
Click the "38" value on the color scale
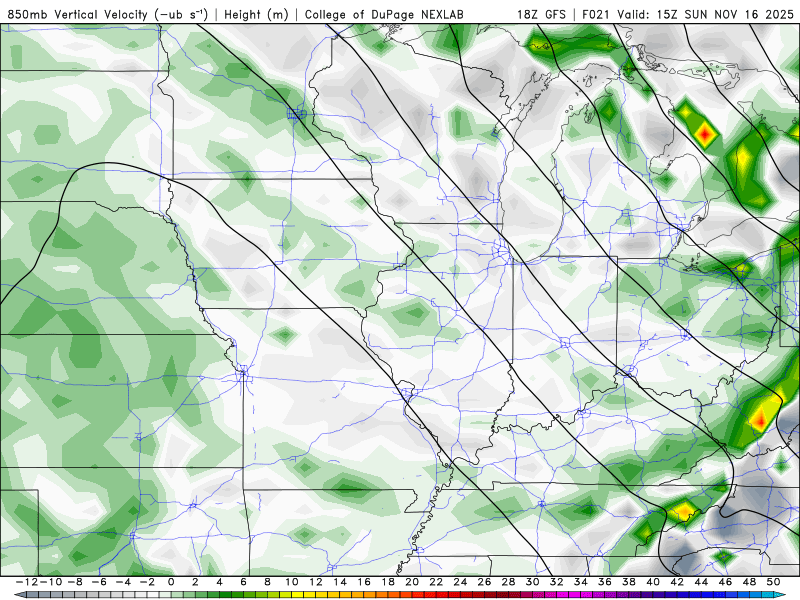tap(629, 582)
